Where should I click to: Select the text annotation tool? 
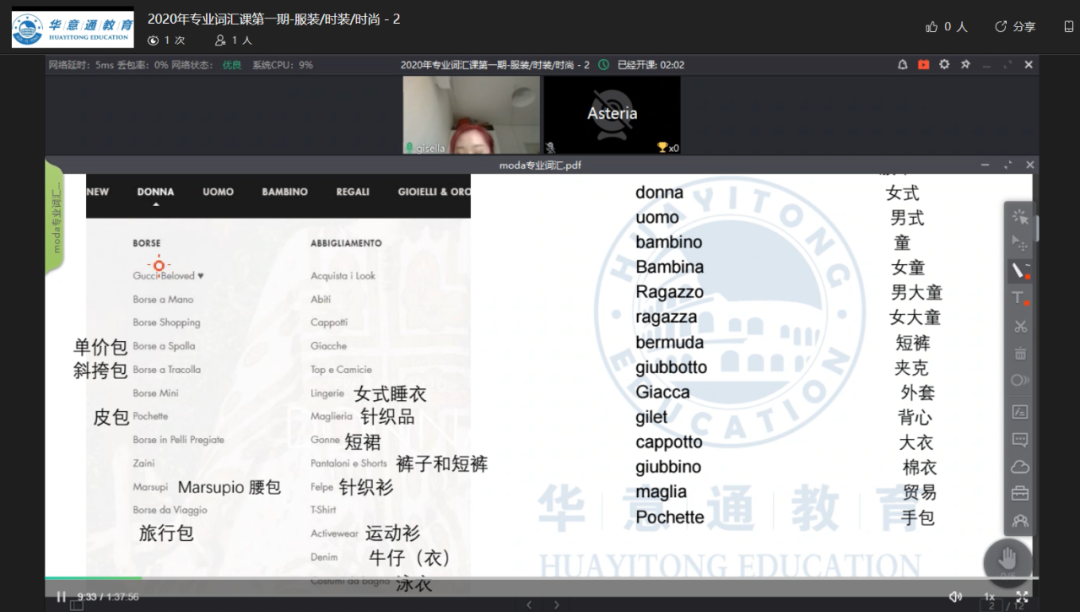[x=1020, y=298]
